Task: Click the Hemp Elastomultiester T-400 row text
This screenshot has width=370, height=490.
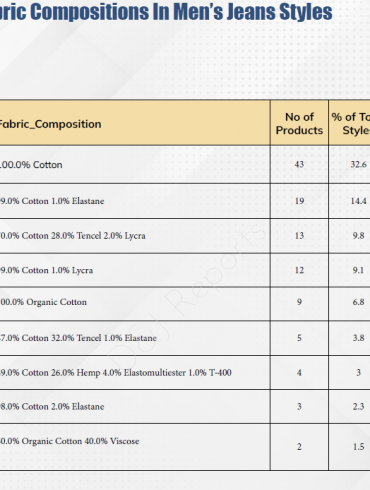Action: tap(116, 372)
